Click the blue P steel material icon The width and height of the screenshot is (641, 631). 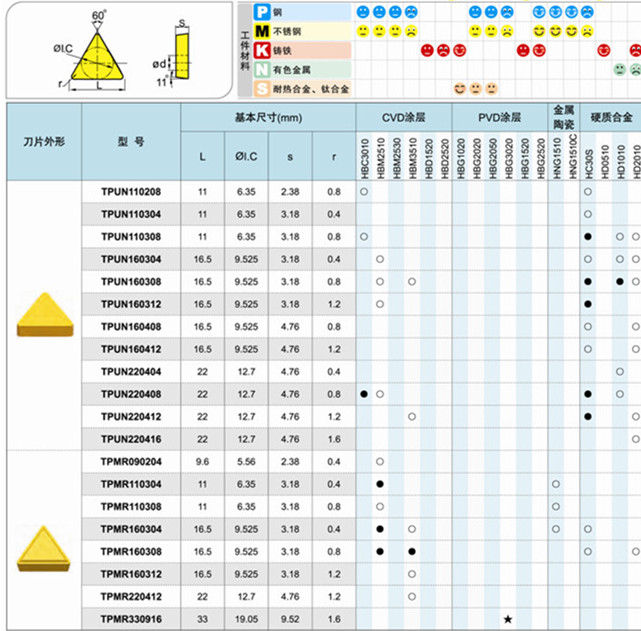point(262,12)
